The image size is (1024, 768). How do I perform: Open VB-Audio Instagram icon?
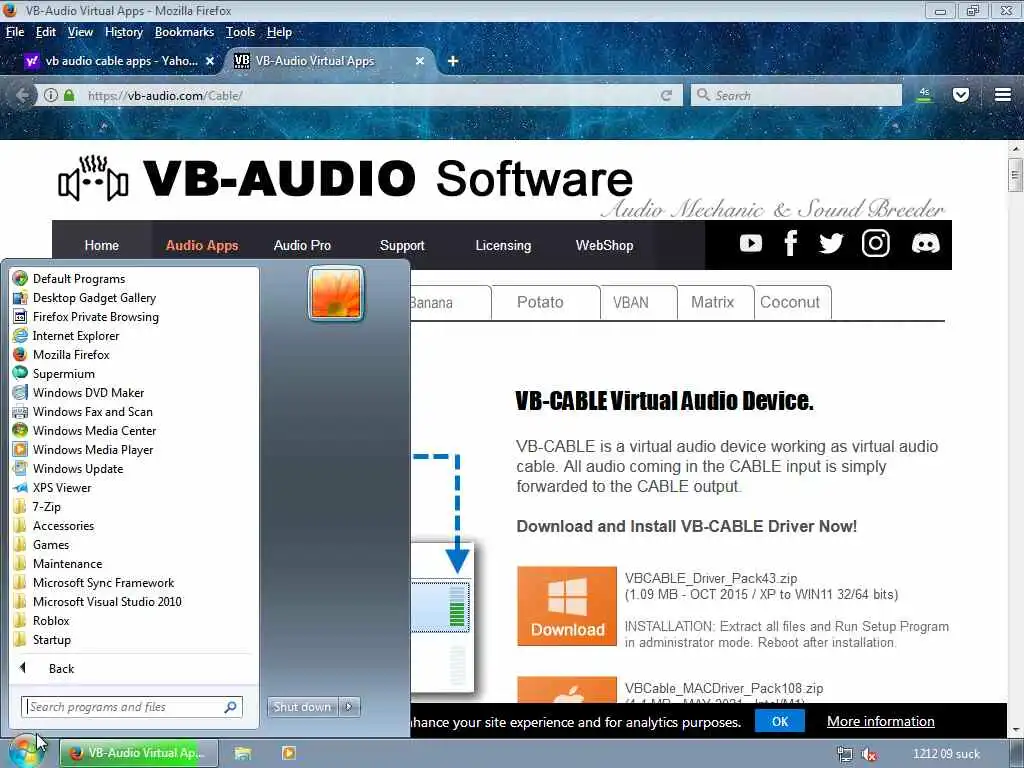[x=876, y=244]
